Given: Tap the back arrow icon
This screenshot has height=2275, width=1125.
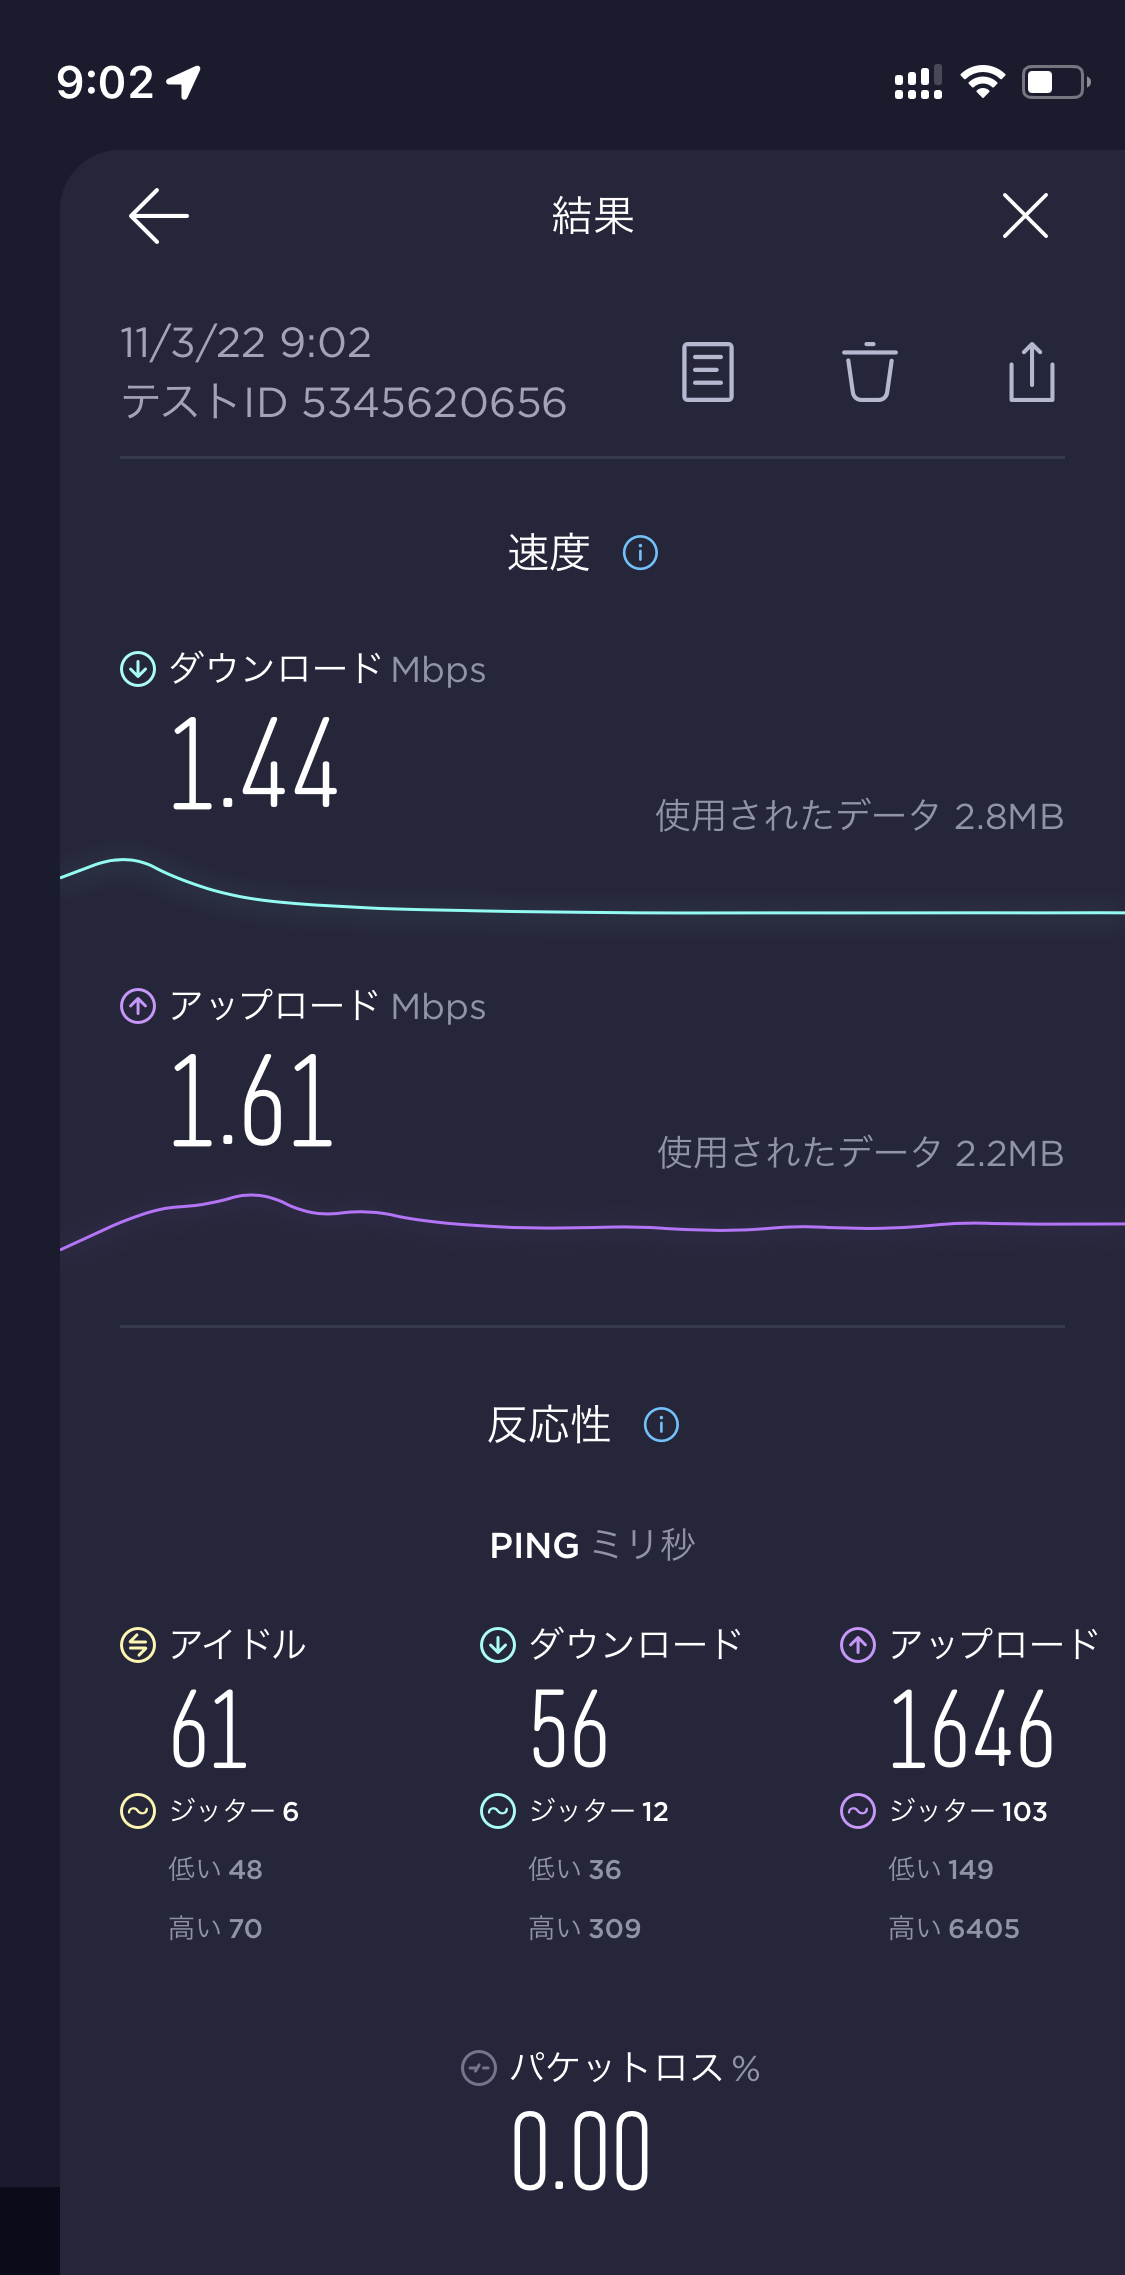Looking at the screenshot, I should 159,215.
